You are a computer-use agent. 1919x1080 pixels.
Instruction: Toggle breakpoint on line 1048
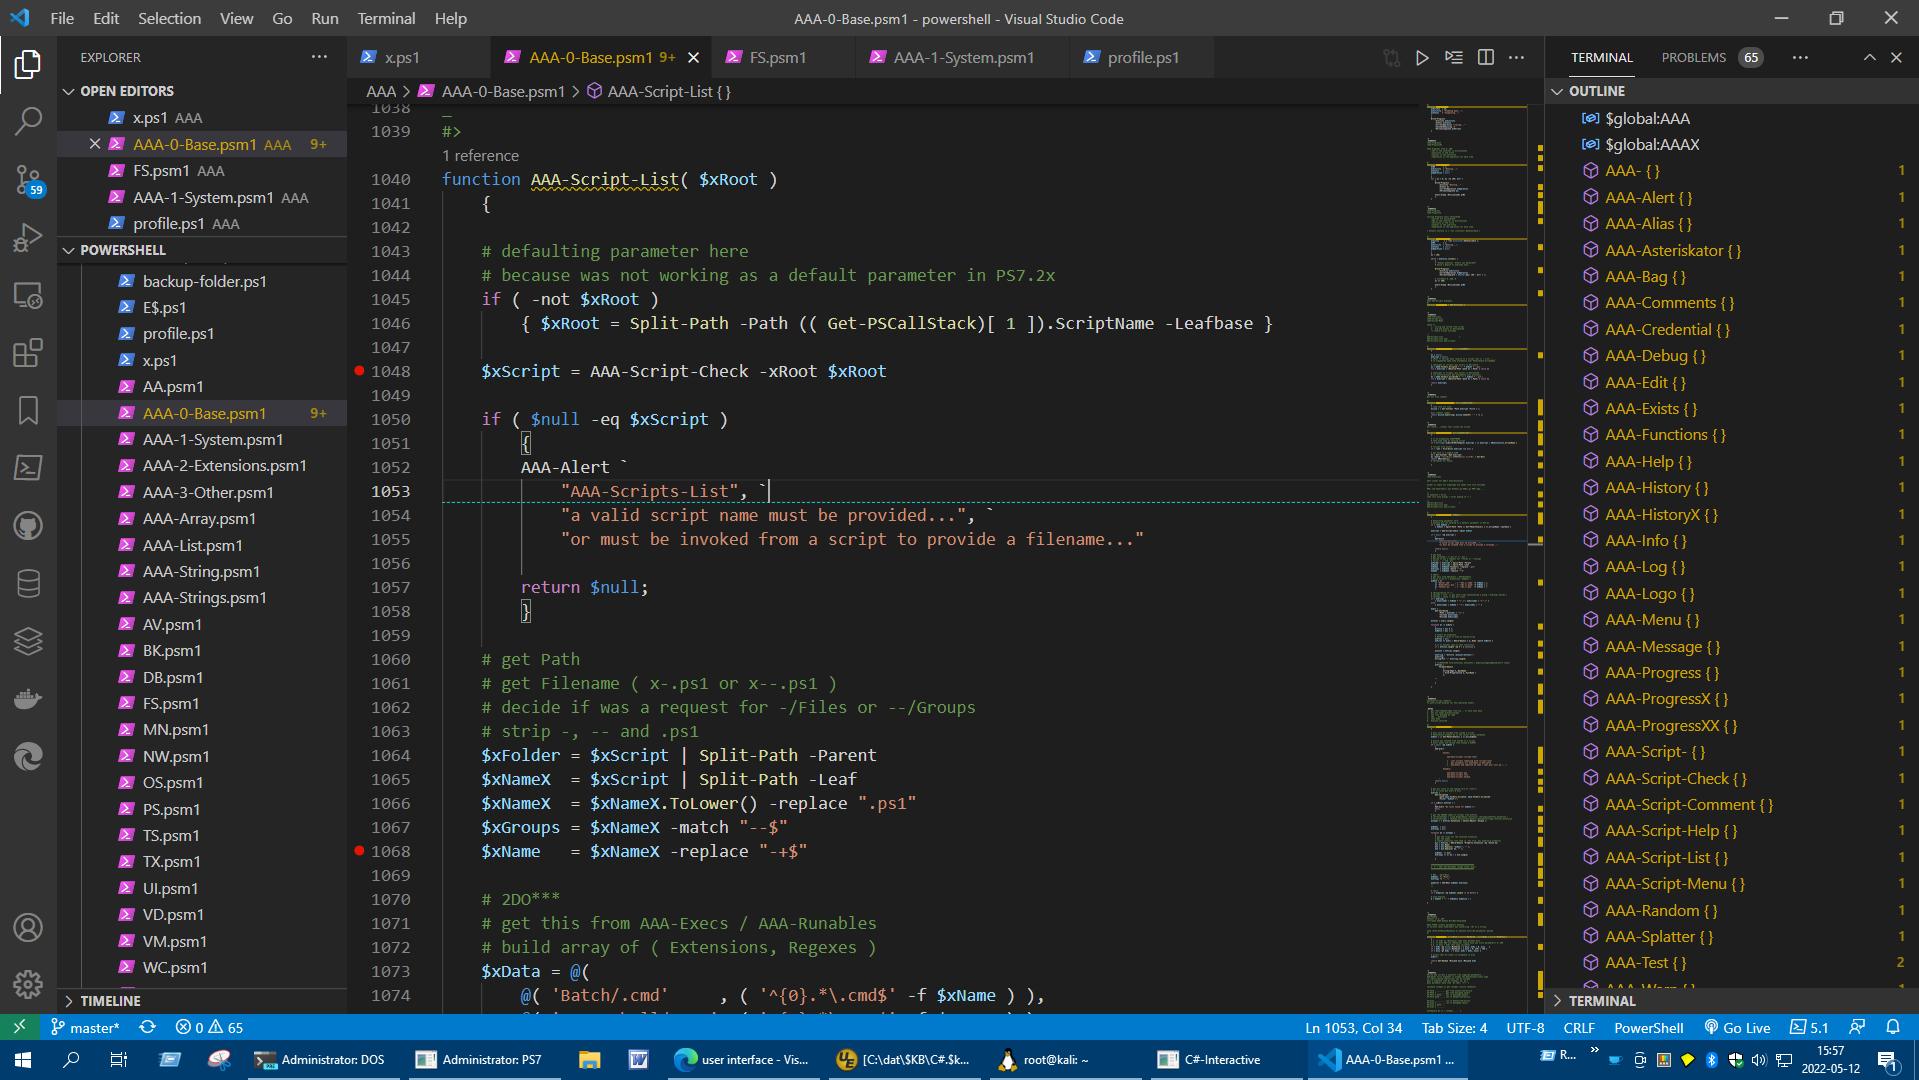click(359, 371)
